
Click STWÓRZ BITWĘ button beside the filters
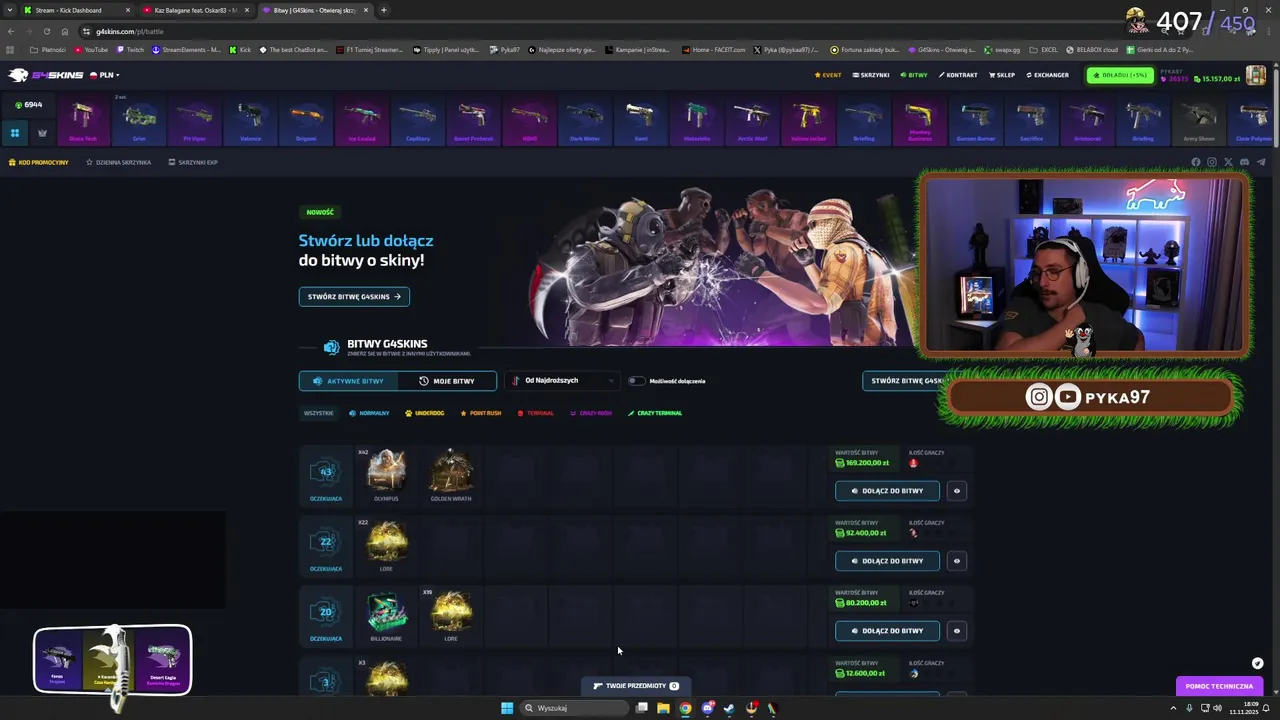(904, 381)
